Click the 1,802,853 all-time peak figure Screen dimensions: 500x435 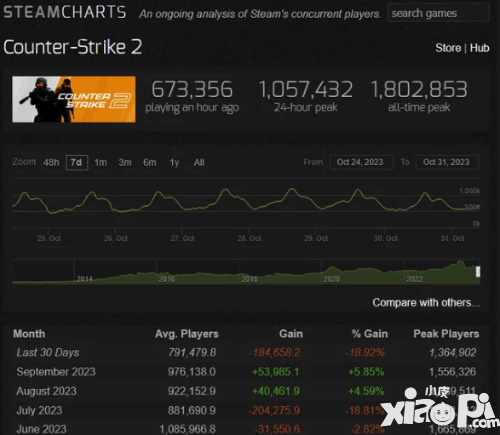(x=419, y=89)
